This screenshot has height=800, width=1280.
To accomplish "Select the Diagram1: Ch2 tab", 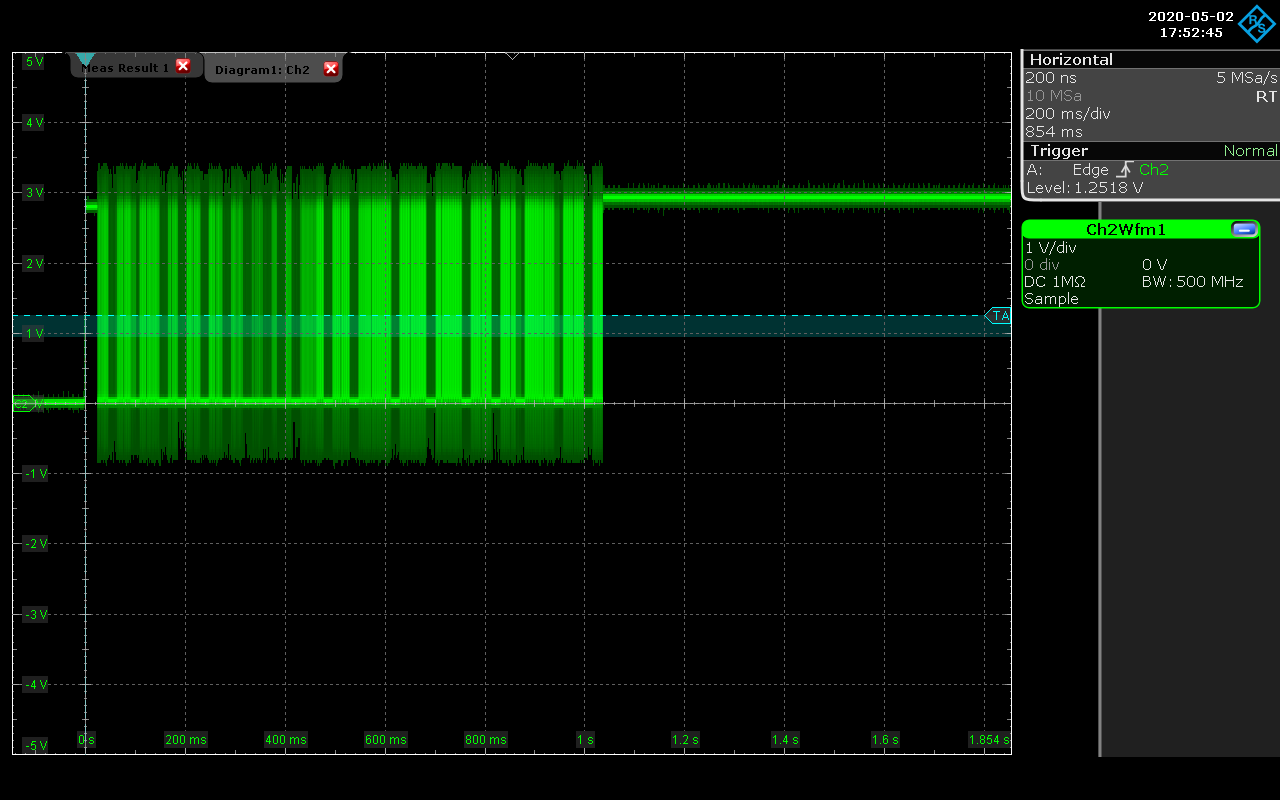I will (261, 69).
